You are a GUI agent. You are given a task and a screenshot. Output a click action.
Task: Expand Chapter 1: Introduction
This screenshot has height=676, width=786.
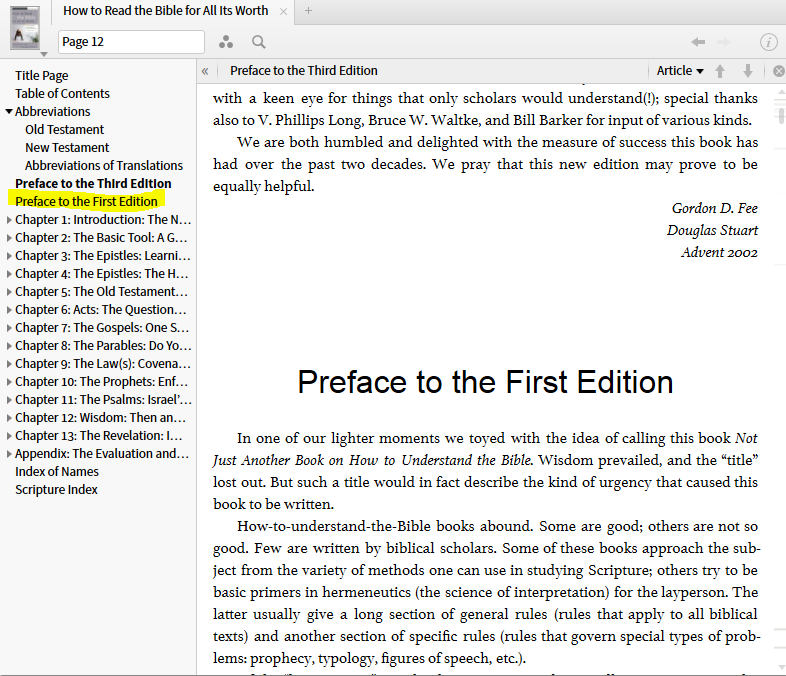click(x=9, y=219)
